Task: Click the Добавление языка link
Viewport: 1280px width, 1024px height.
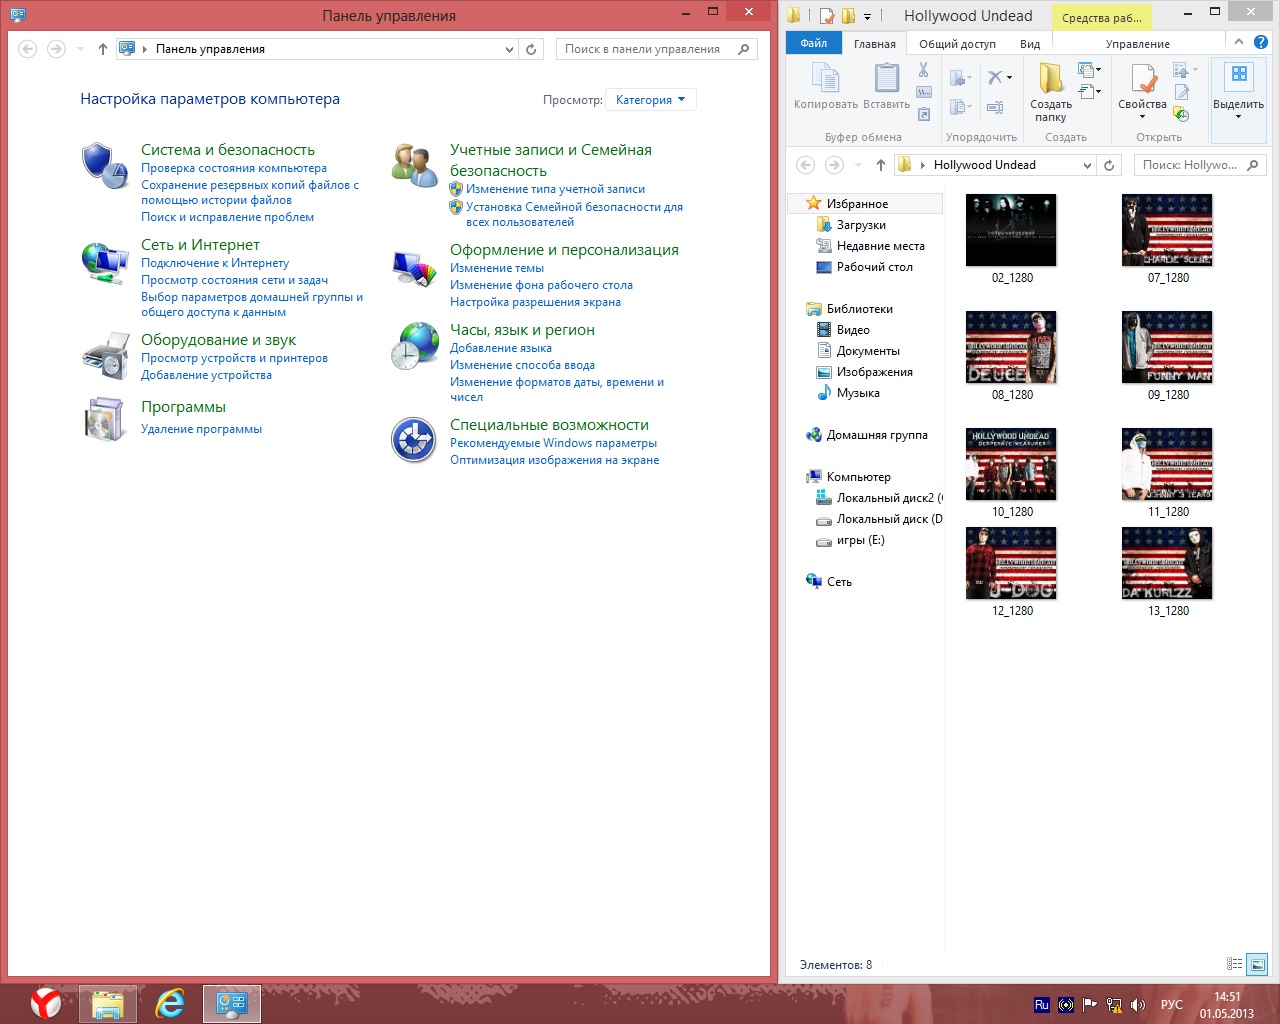Action: point(501,348)
